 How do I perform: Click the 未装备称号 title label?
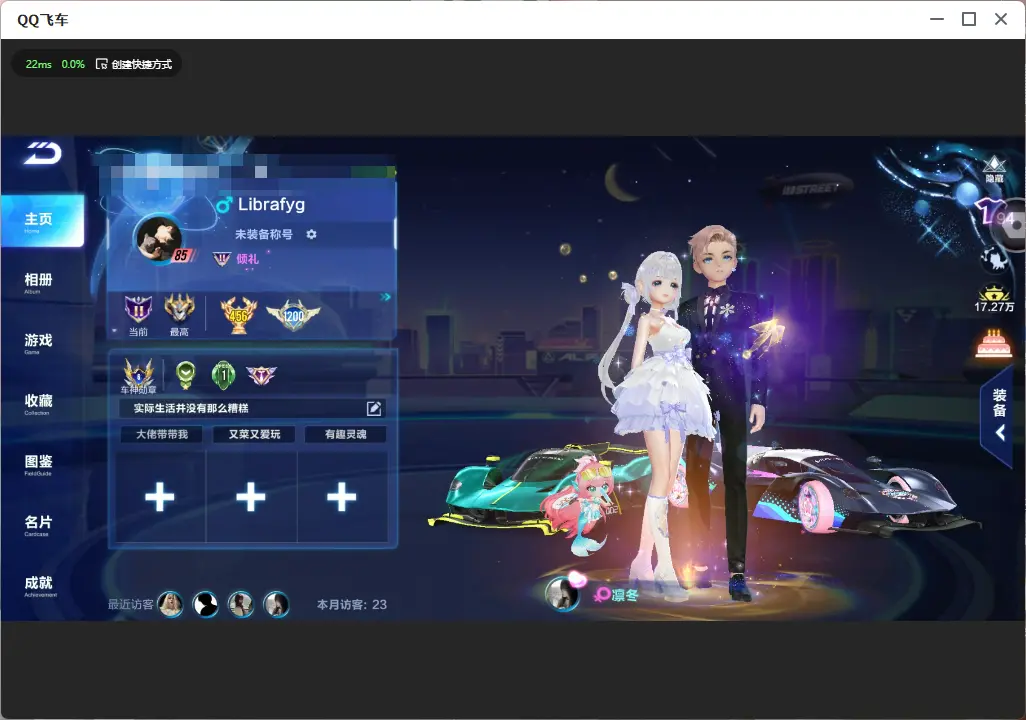[264, 234]
